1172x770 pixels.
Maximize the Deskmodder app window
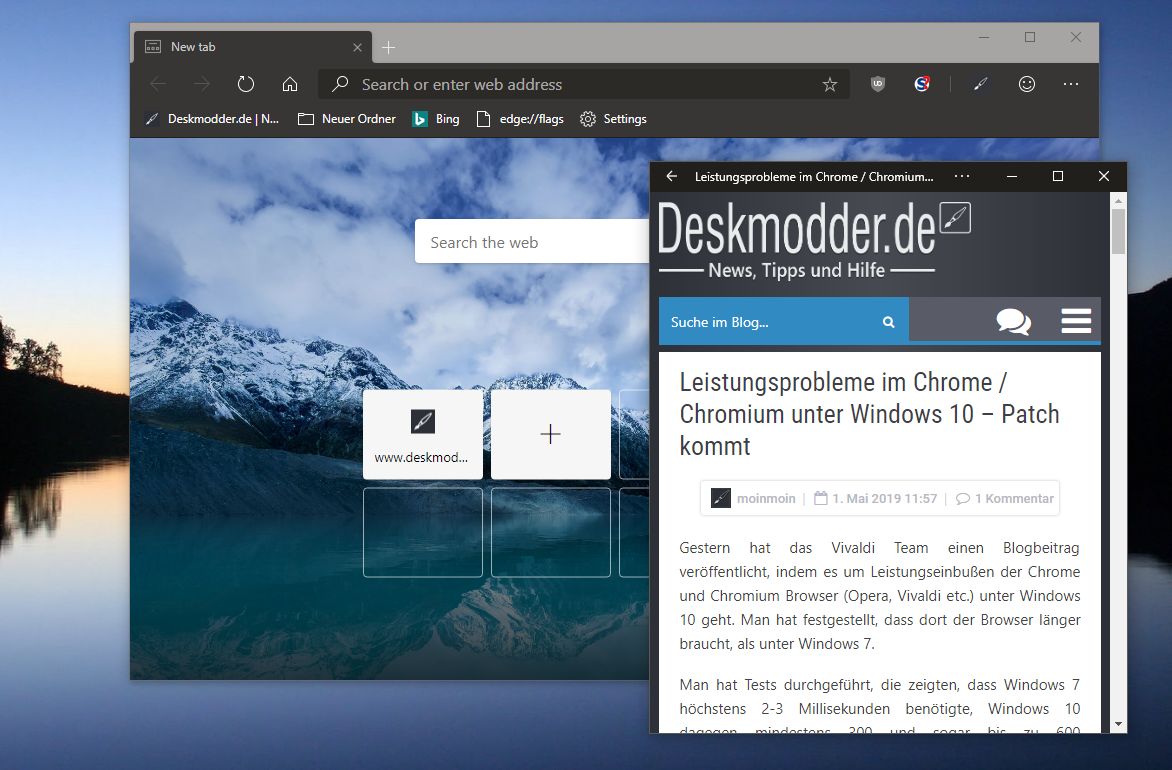coord(1058,176)
